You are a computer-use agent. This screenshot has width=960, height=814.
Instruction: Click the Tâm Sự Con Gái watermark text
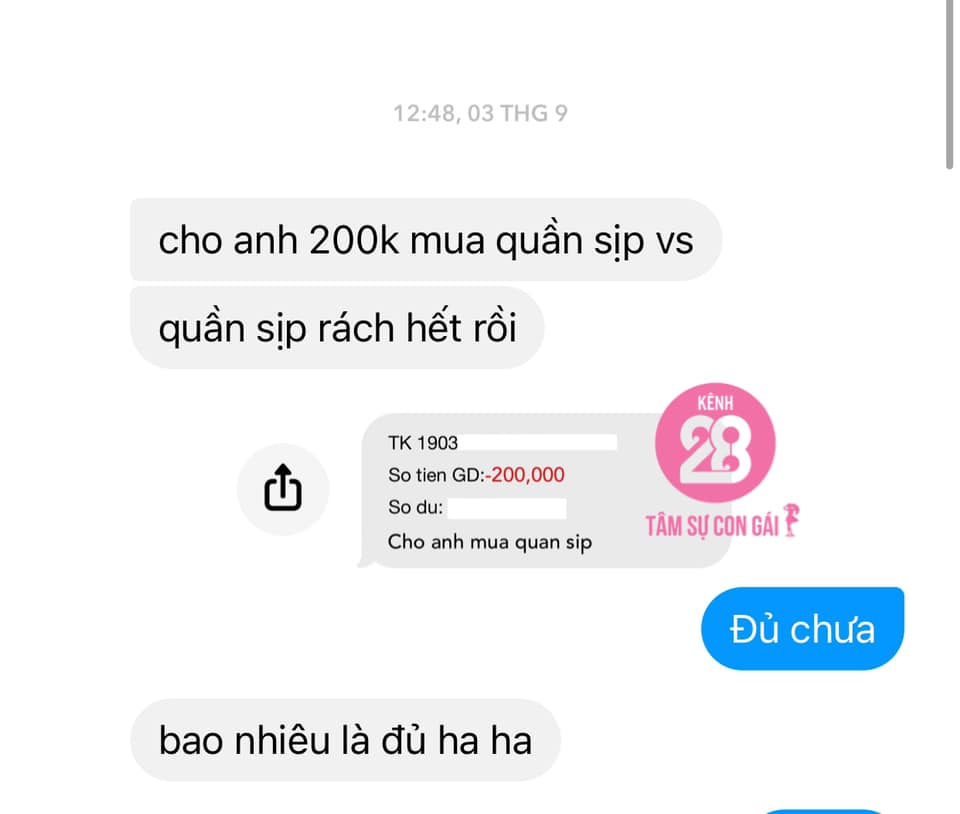click(x=712, y=526)
